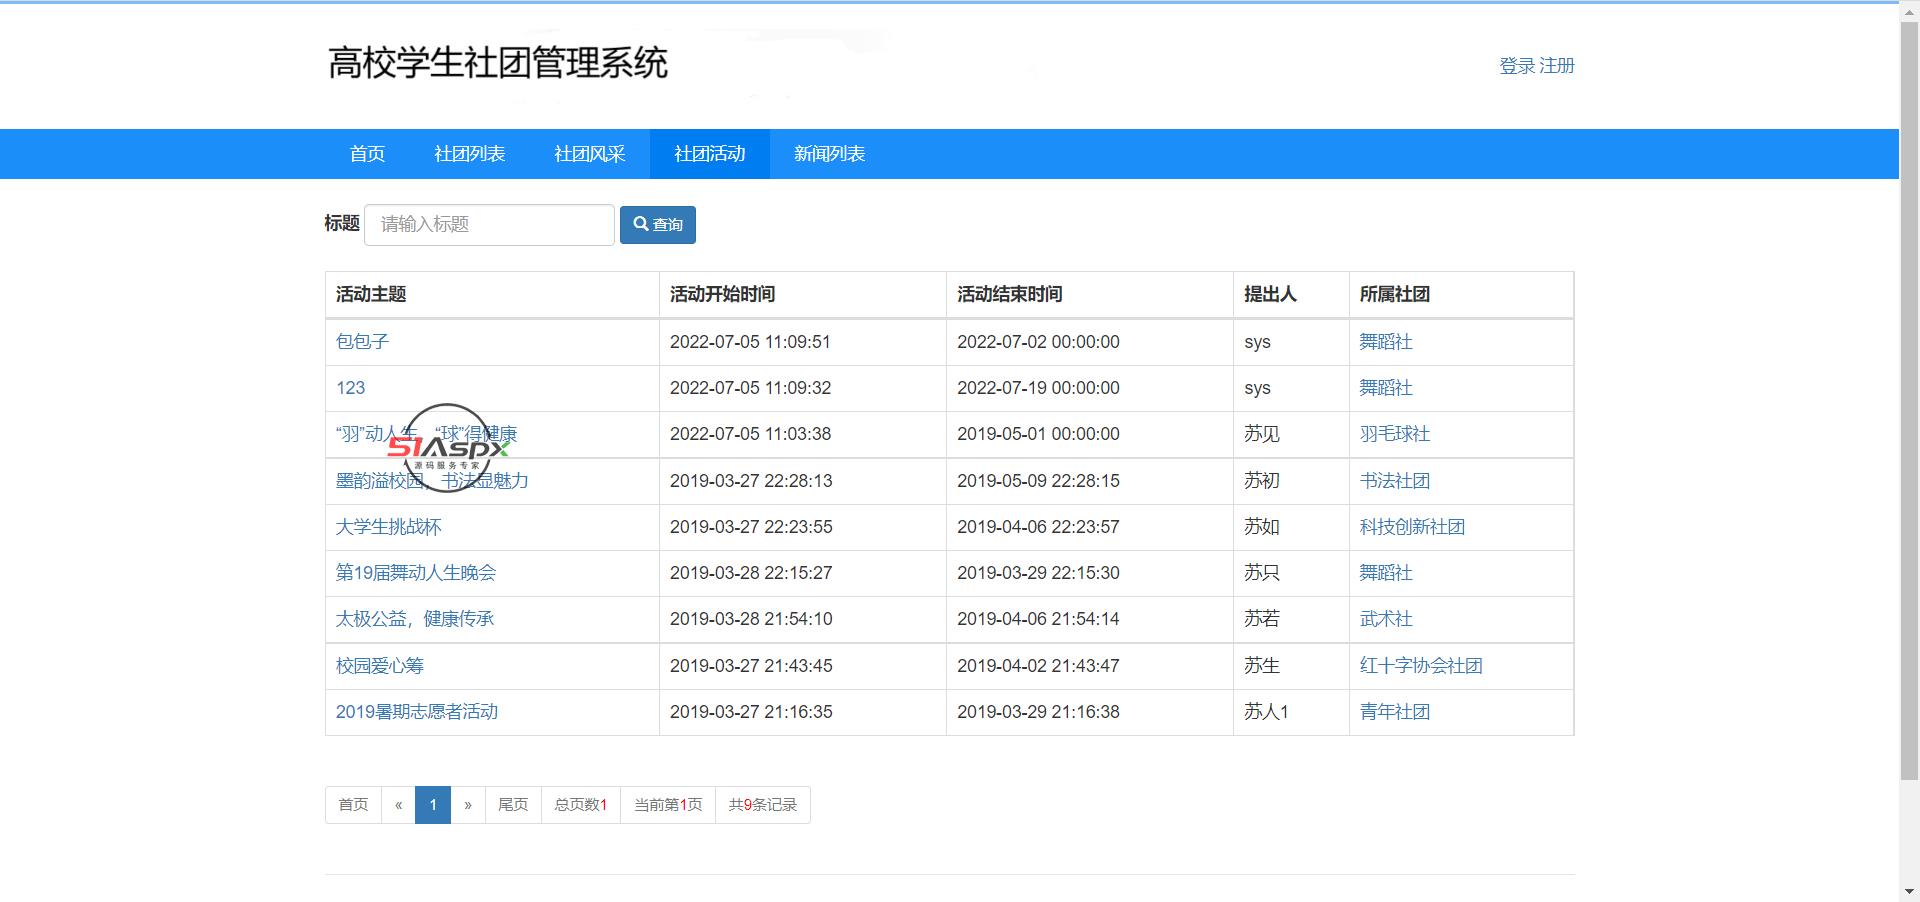This screenshot has width=1920, height=902.
Task: Go to next page with » arrow
Action: pos(467,805)
